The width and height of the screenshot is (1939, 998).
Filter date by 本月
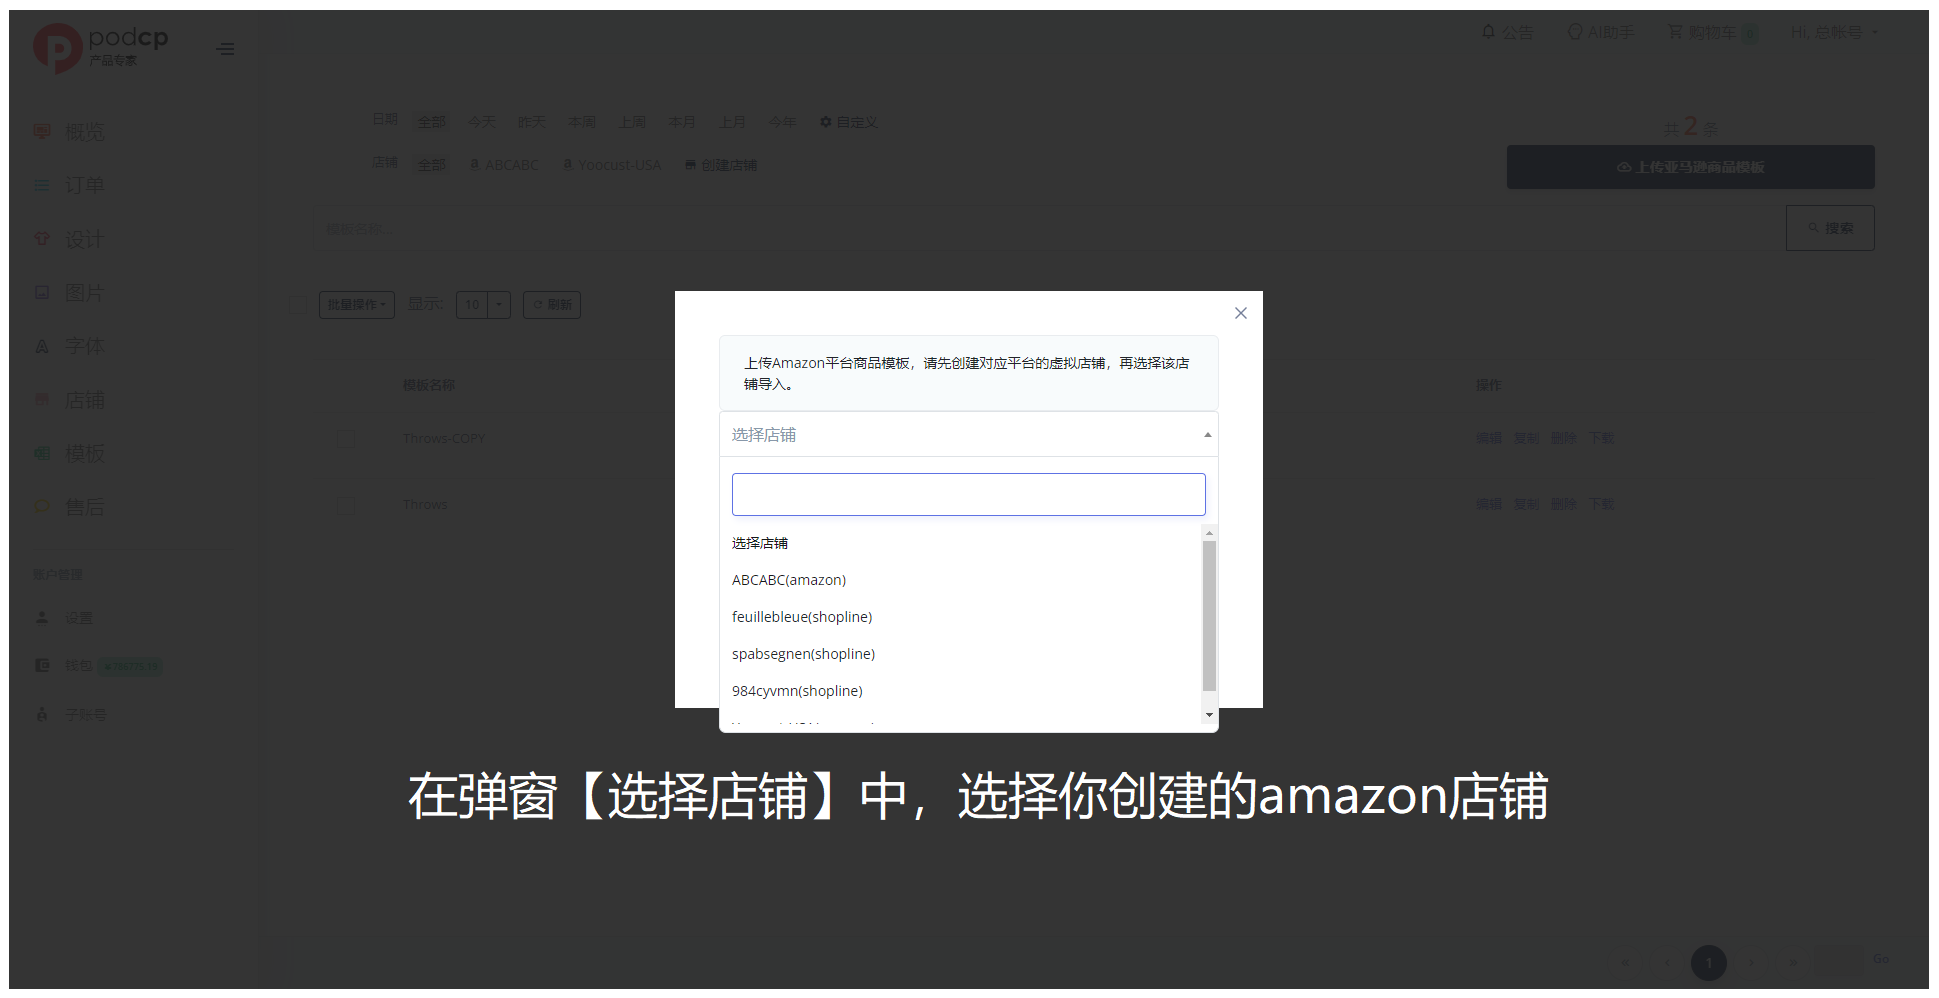pos(682,122)
